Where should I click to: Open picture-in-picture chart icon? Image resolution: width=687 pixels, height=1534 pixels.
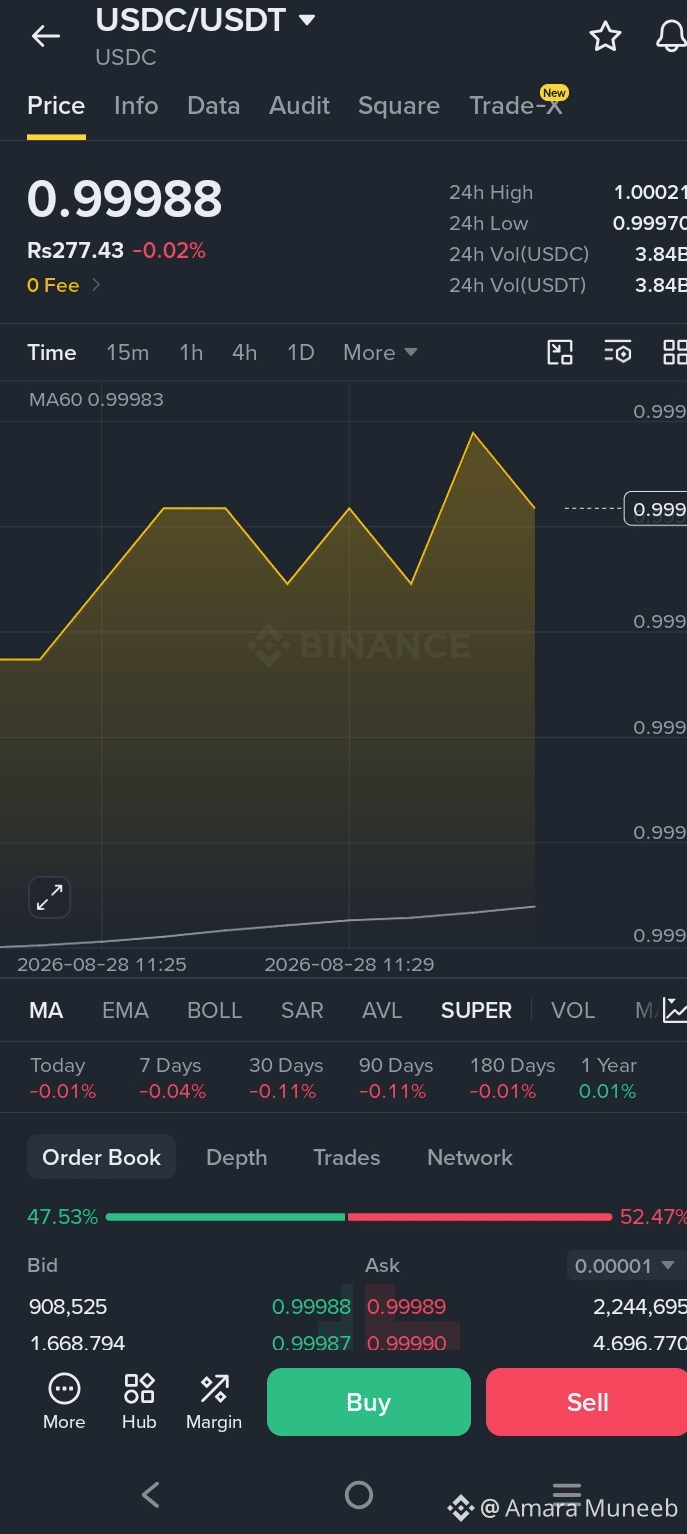[x=560, y=352]
